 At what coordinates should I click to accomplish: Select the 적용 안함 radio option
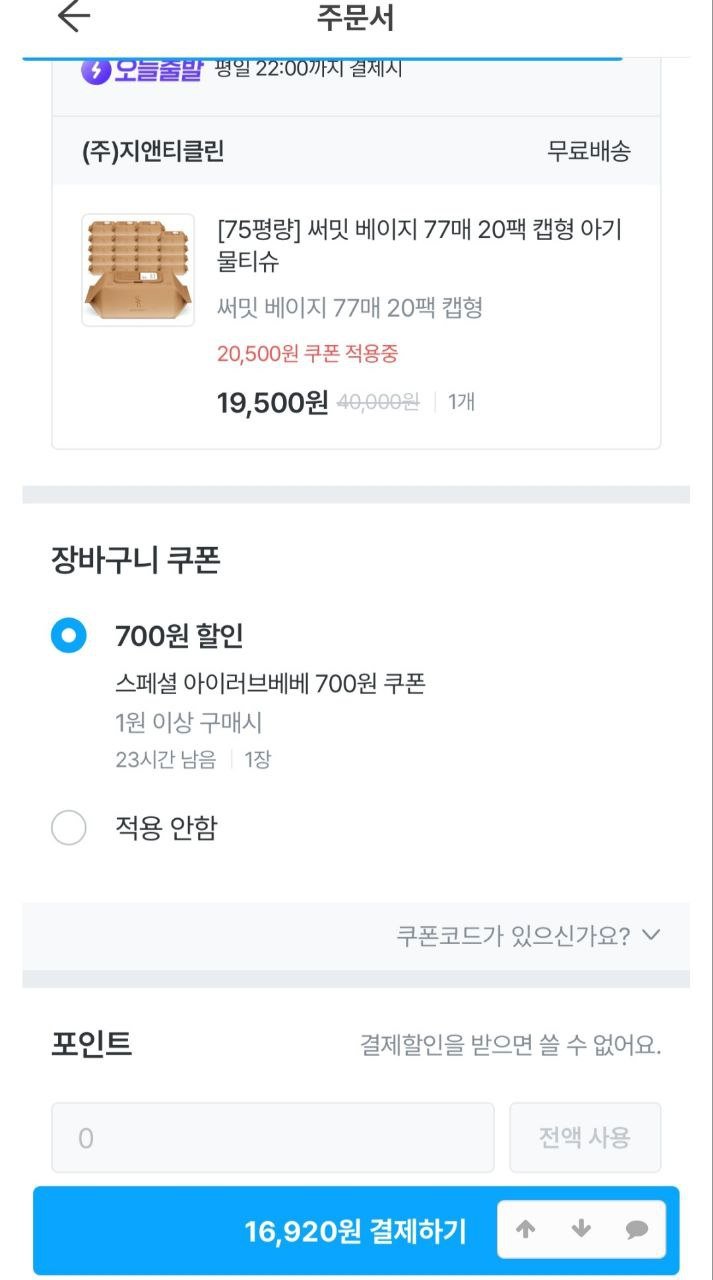point(69,828)
